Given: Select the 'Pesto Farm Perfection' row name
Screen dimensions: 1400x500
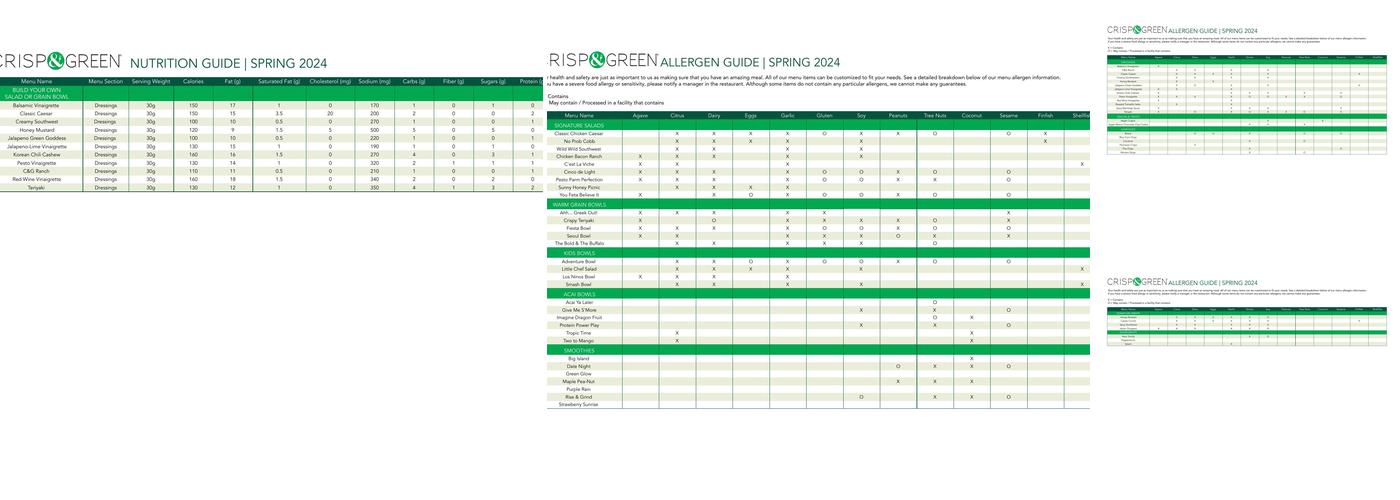Looking at the screenshot, I should pos(579,179).
